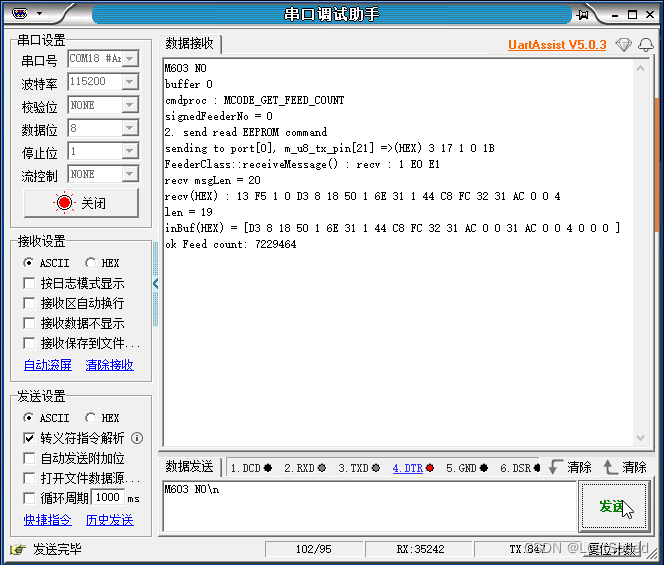Enable 接收数据不显示 checkbox
The width and height of the screenshot is (664, 565).
[29, 323]
